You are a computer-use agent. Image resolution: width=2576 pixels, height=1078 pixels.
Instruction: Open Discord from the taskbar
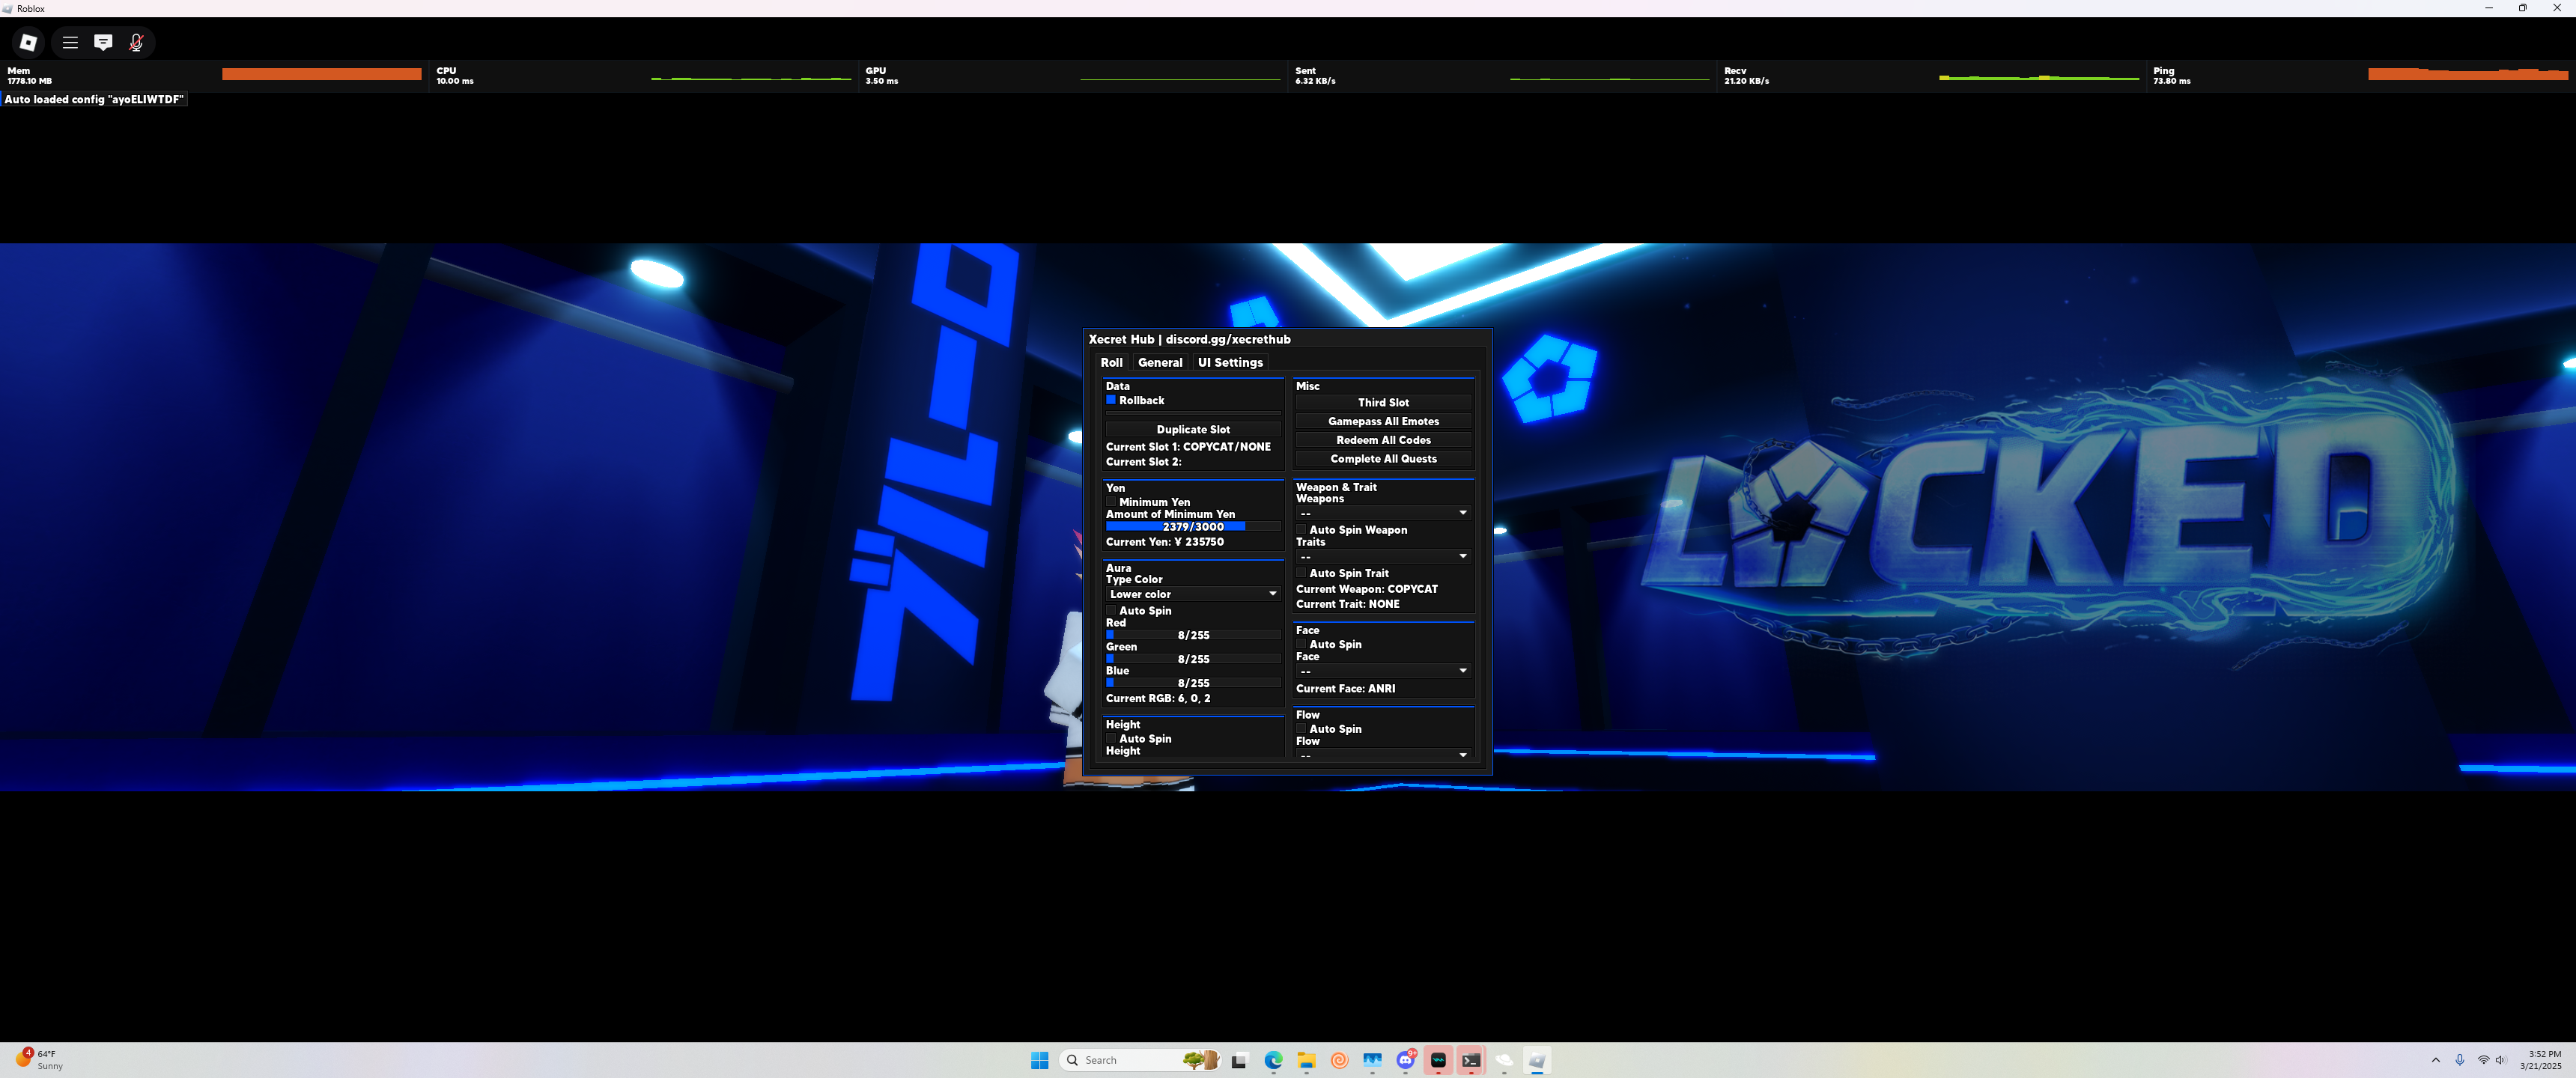coord(1405,1060)
